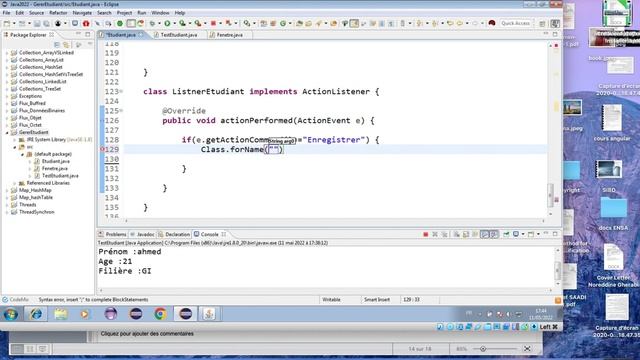This screenshot has height=360, width=640.
Task: Click the background viewer zoom slider handle
Action: pyautogui.click(x=483, y=349)
